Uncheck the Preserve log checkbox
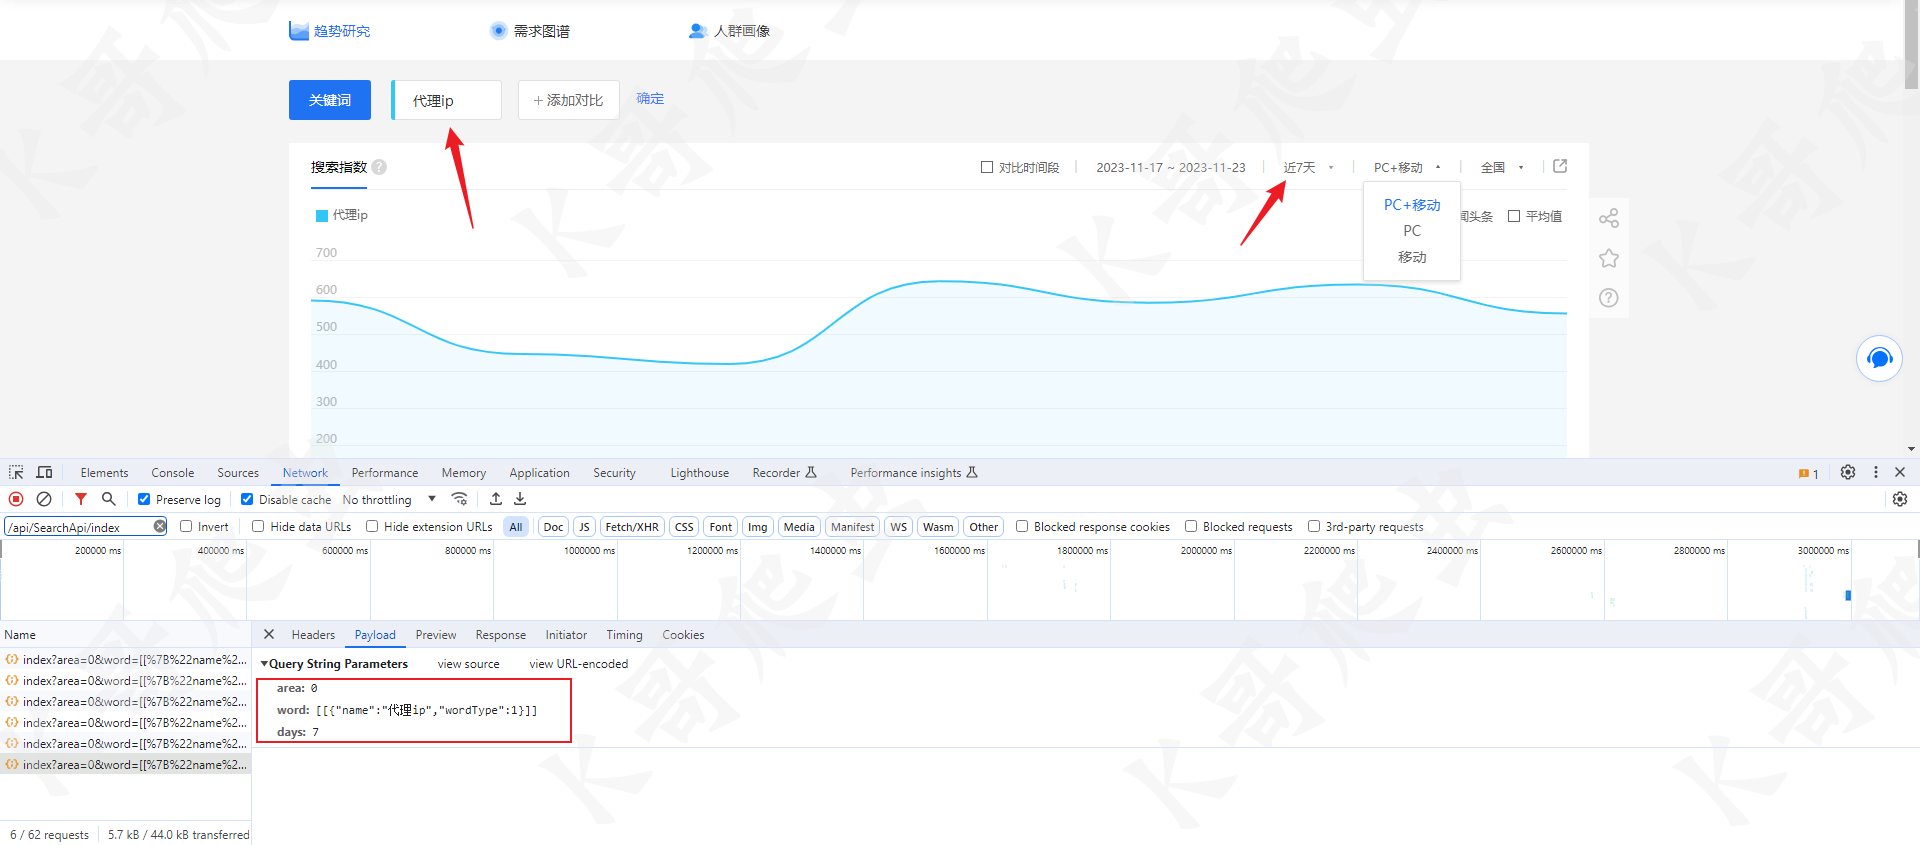Screen dimensions: 1920x845 coord(144,499)
